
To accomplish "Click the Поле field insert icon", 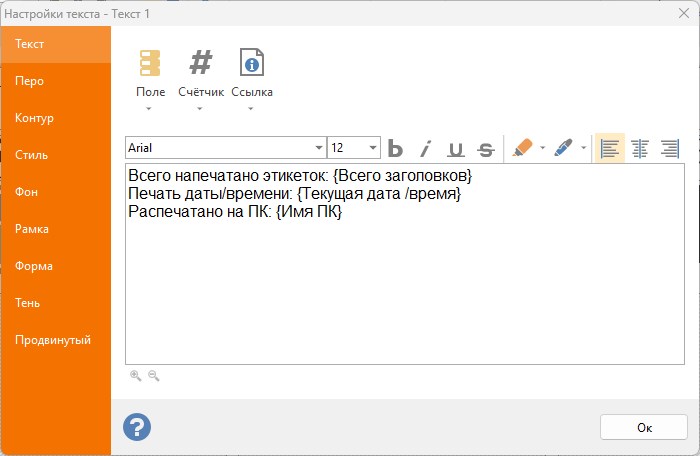I will coord(150,63).
